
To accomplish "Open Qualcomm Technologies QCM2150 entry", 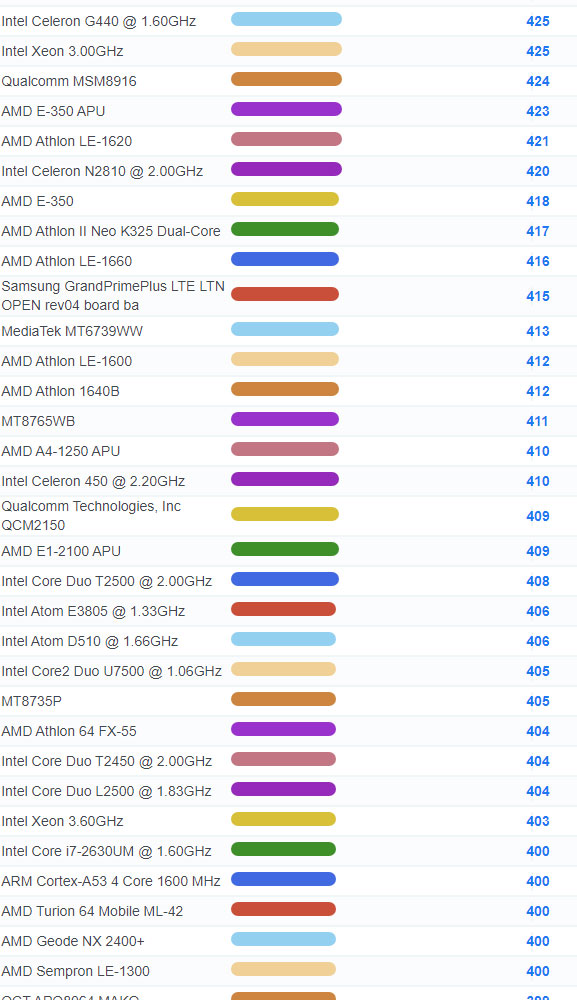I will (x=91, y=516).
